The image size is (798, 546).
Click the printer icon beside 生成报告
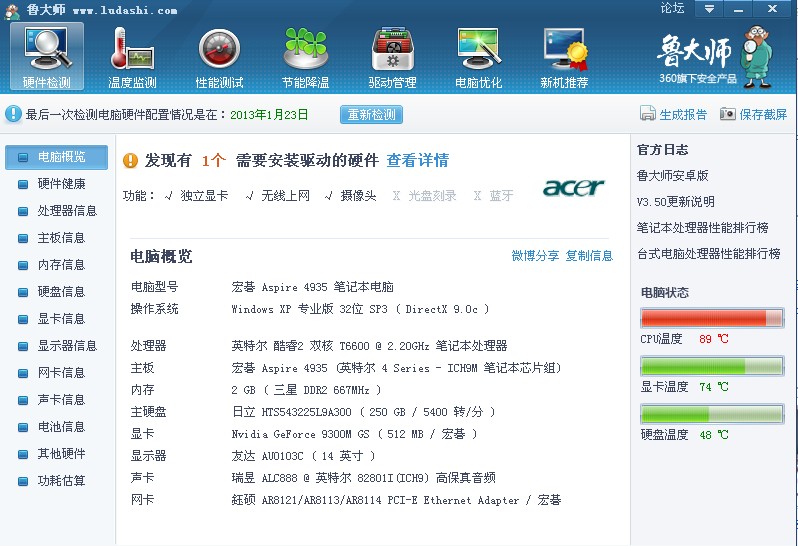pos(647,113)
